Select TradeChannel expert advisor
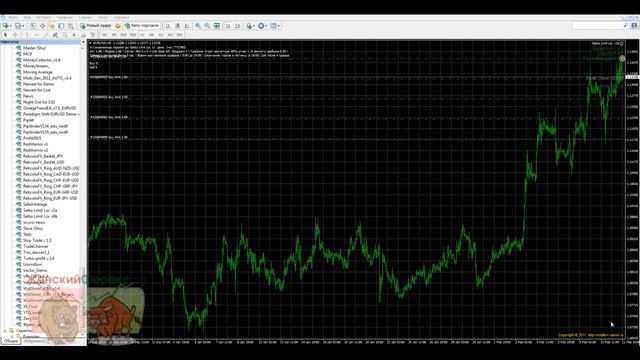This screenshot has height=360, width=640. [x=36, y=247]
